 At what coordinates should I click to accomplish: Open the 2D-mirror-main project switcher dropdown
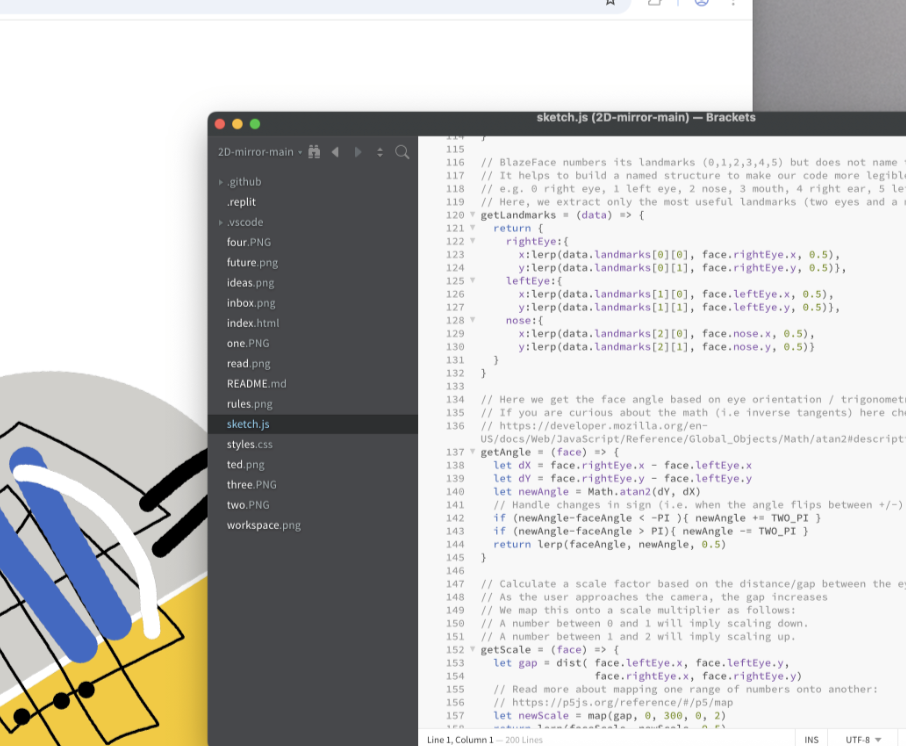258,151
